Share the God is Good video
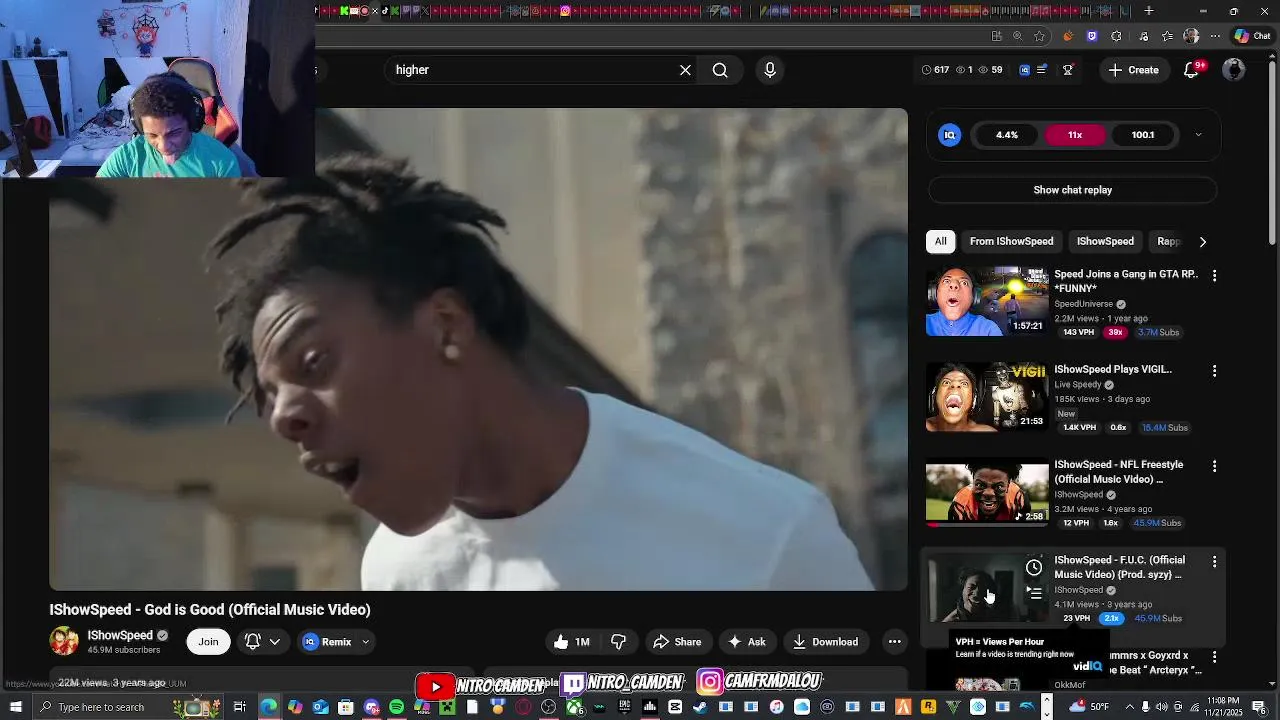1280x720 pixels. click(x=677, y=642)
